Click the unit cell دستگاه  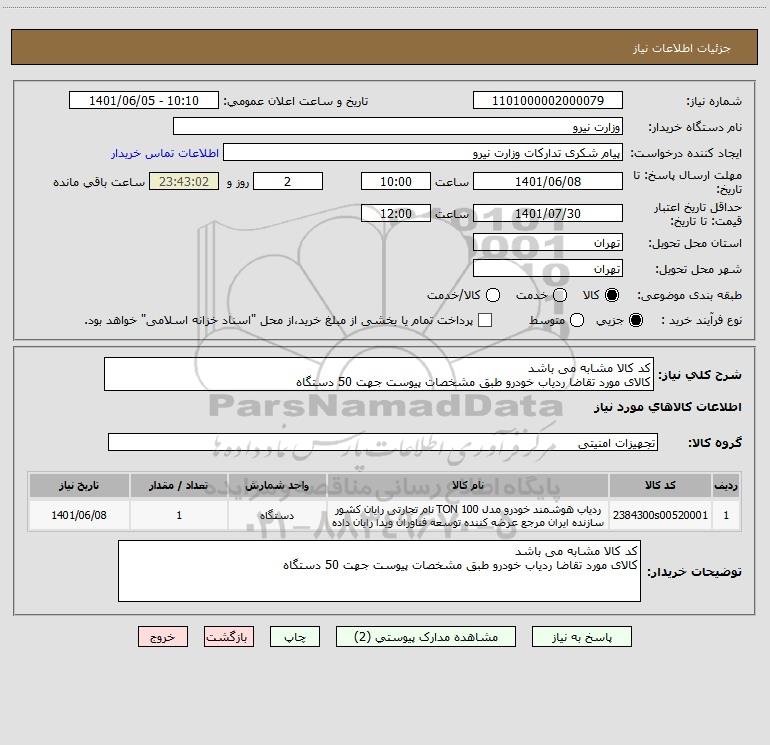click(x=277, y=515)
